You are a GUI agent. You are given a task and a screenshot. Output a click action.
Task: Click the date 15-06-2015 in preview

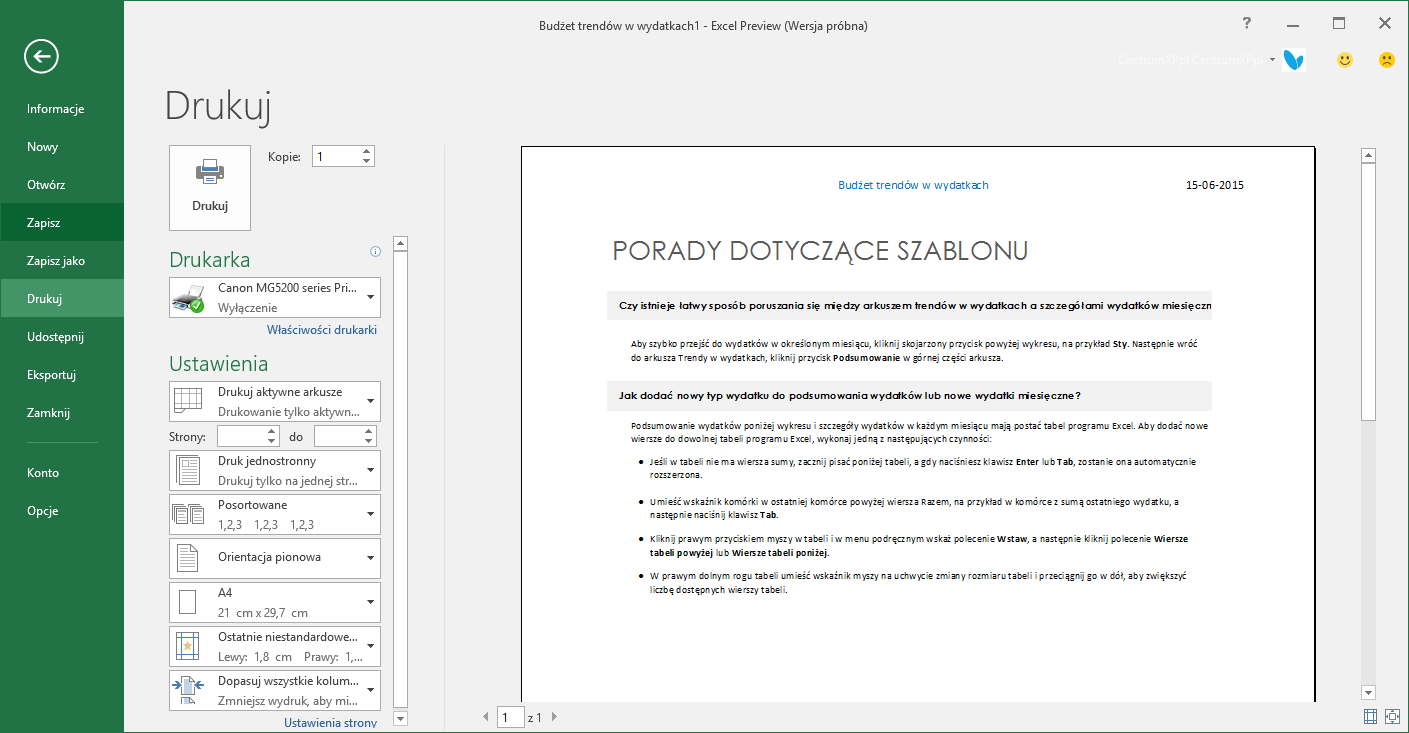[1215, 185]
